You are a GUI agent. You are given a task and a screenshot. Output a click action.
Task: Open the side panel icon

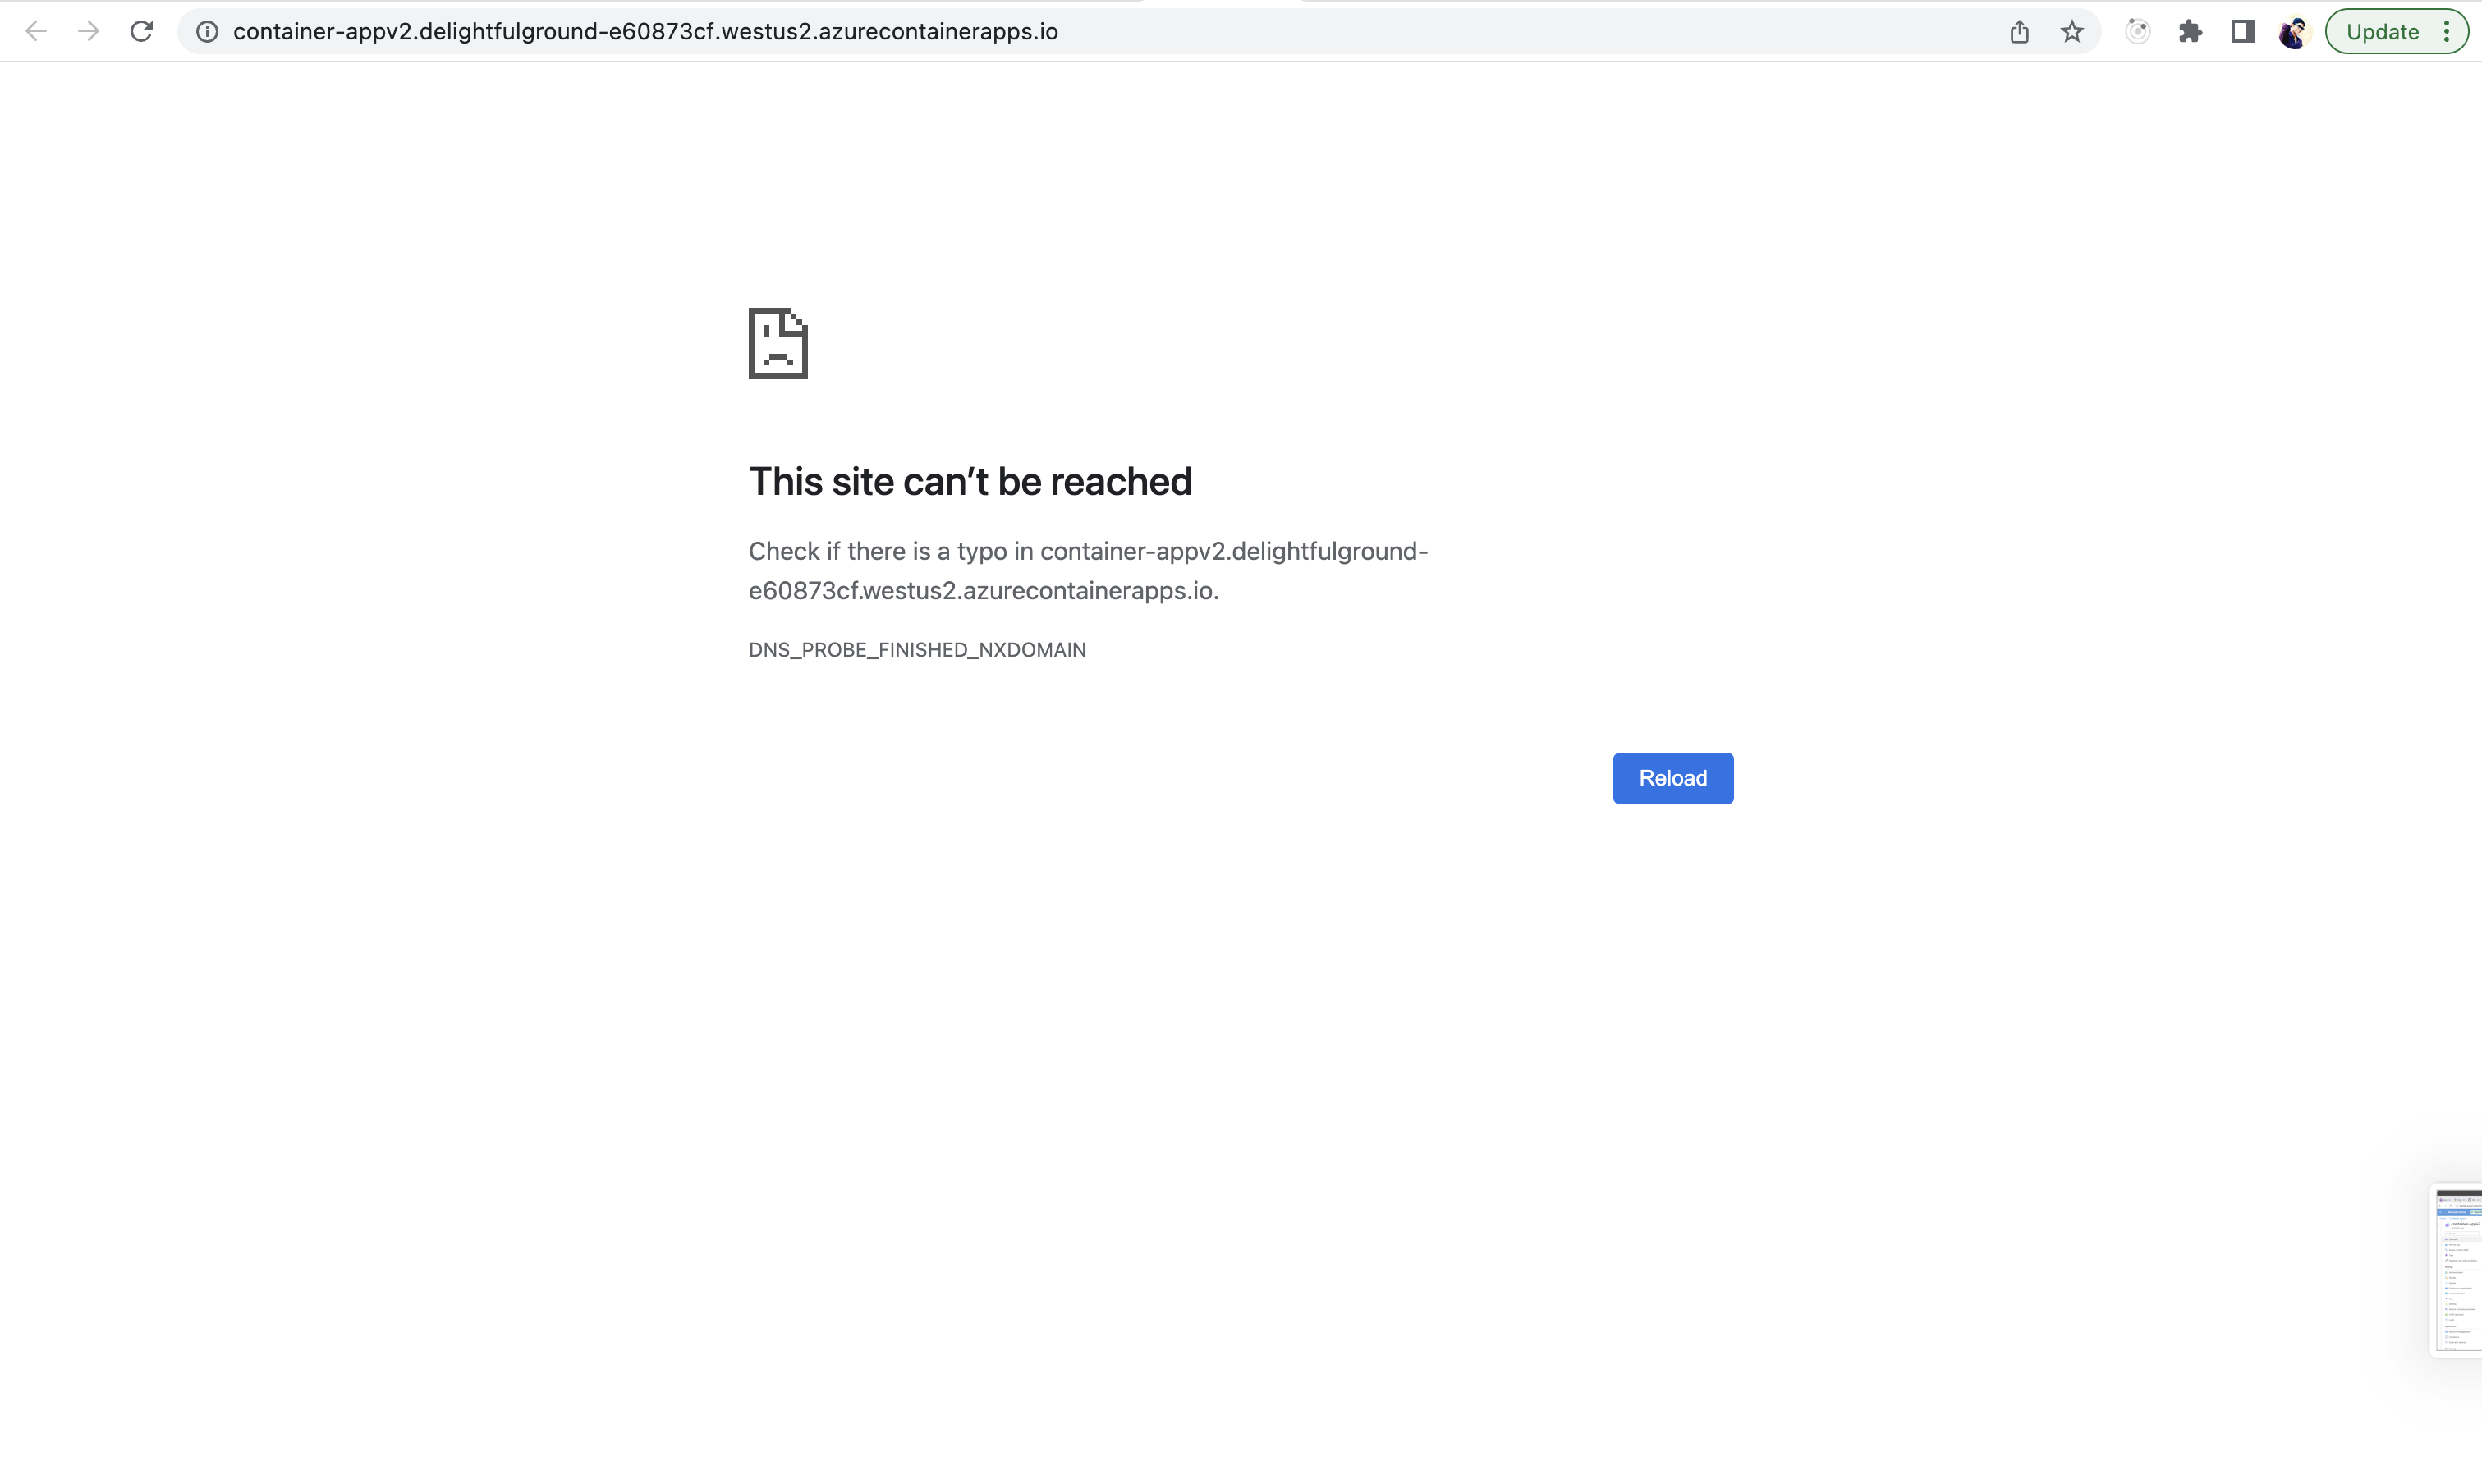[2242, 31]
